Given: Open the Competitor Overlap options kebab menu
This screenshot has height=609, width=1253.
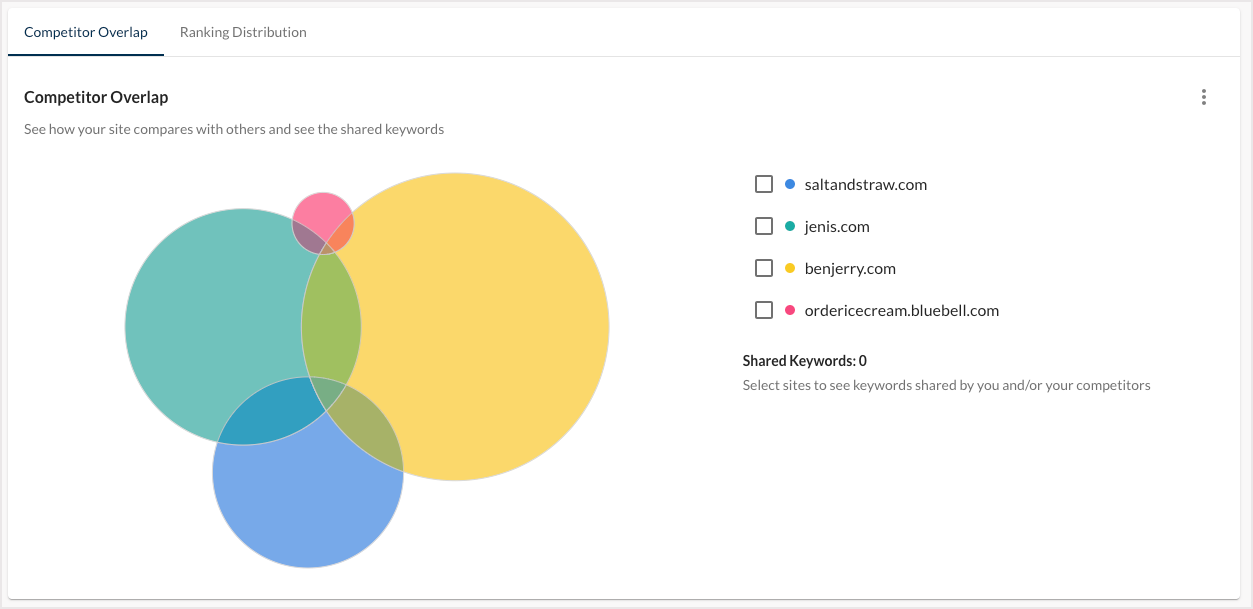Looking at the screenshot, I should (x=1203, y=97).
